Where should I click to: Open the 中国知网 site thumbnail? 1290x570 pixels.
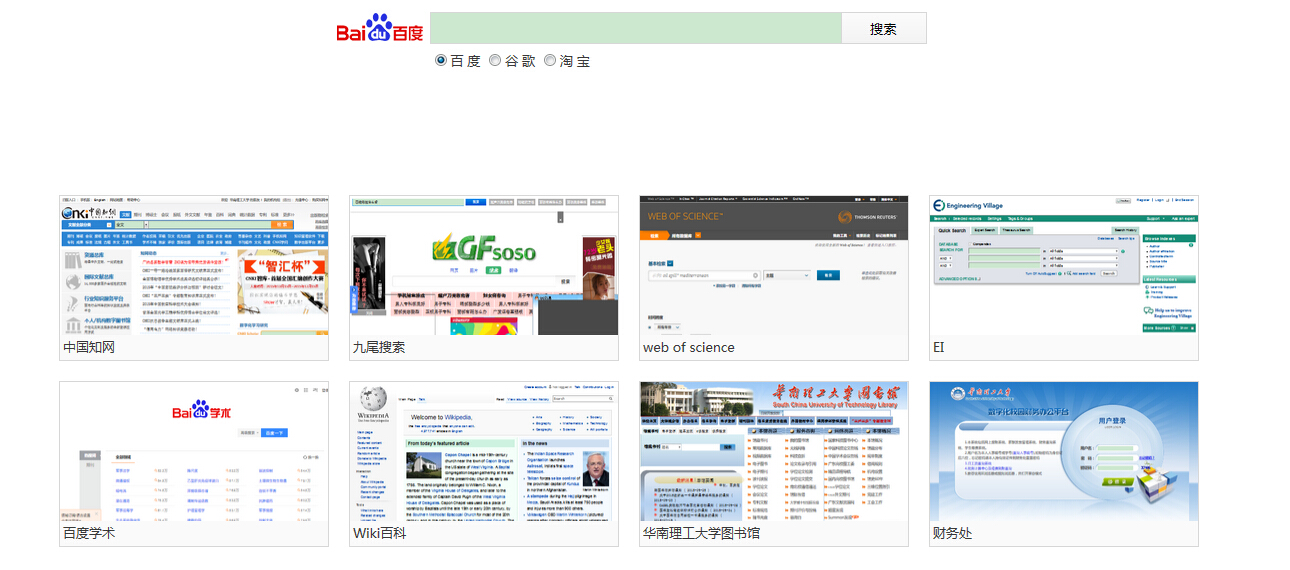click(194, 265)
